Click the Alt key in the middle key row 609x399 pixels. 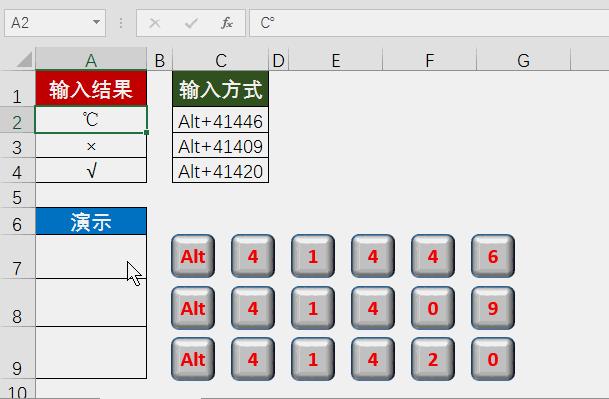tap(193, 308)
